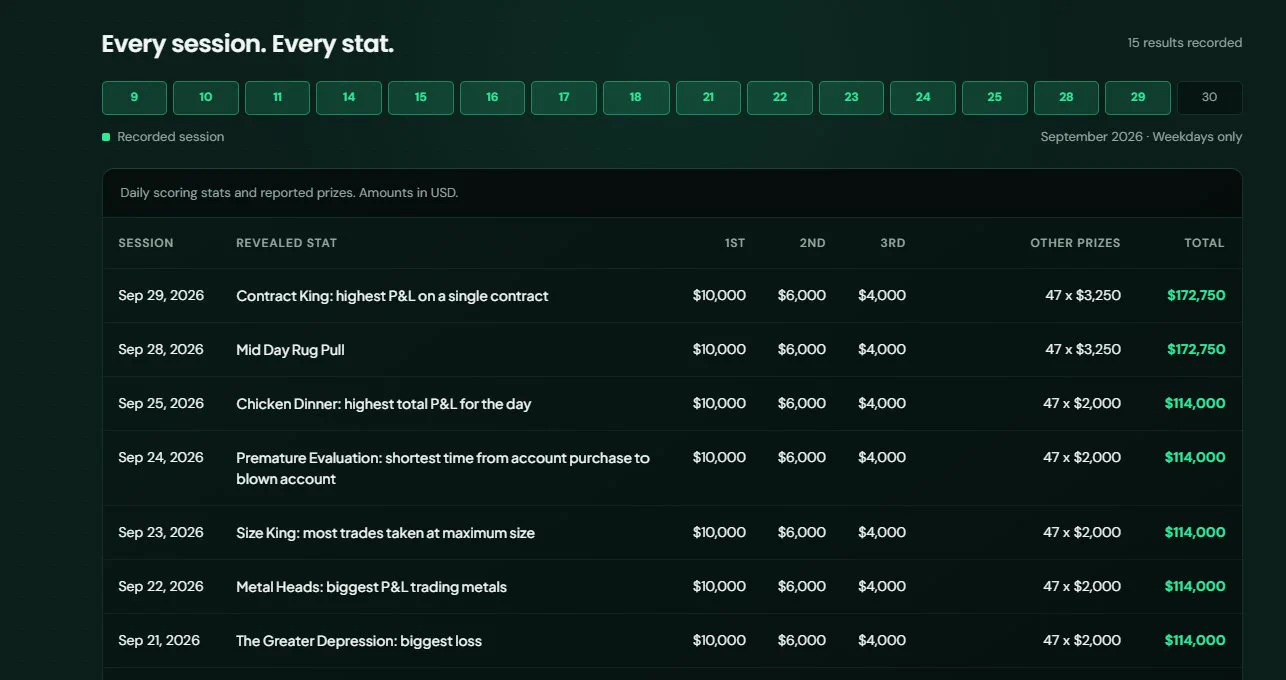Select session day 23 button

851,98
